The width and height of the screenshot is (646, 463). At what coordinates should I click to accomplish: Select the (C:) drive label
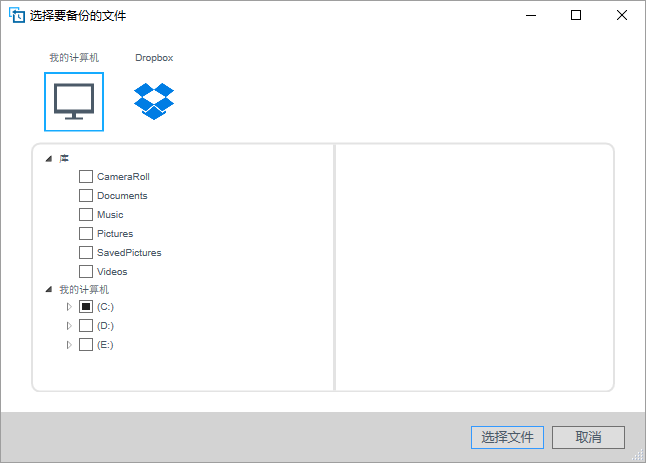click(x=105, y=307)
